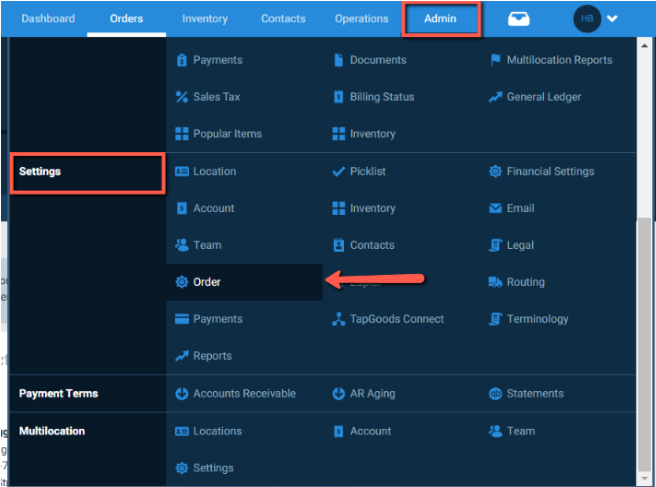Image resolution: width=656 pixels, height=487 pixels.
Task: Click the TapGoods Connect network icon
Action: 338,319
